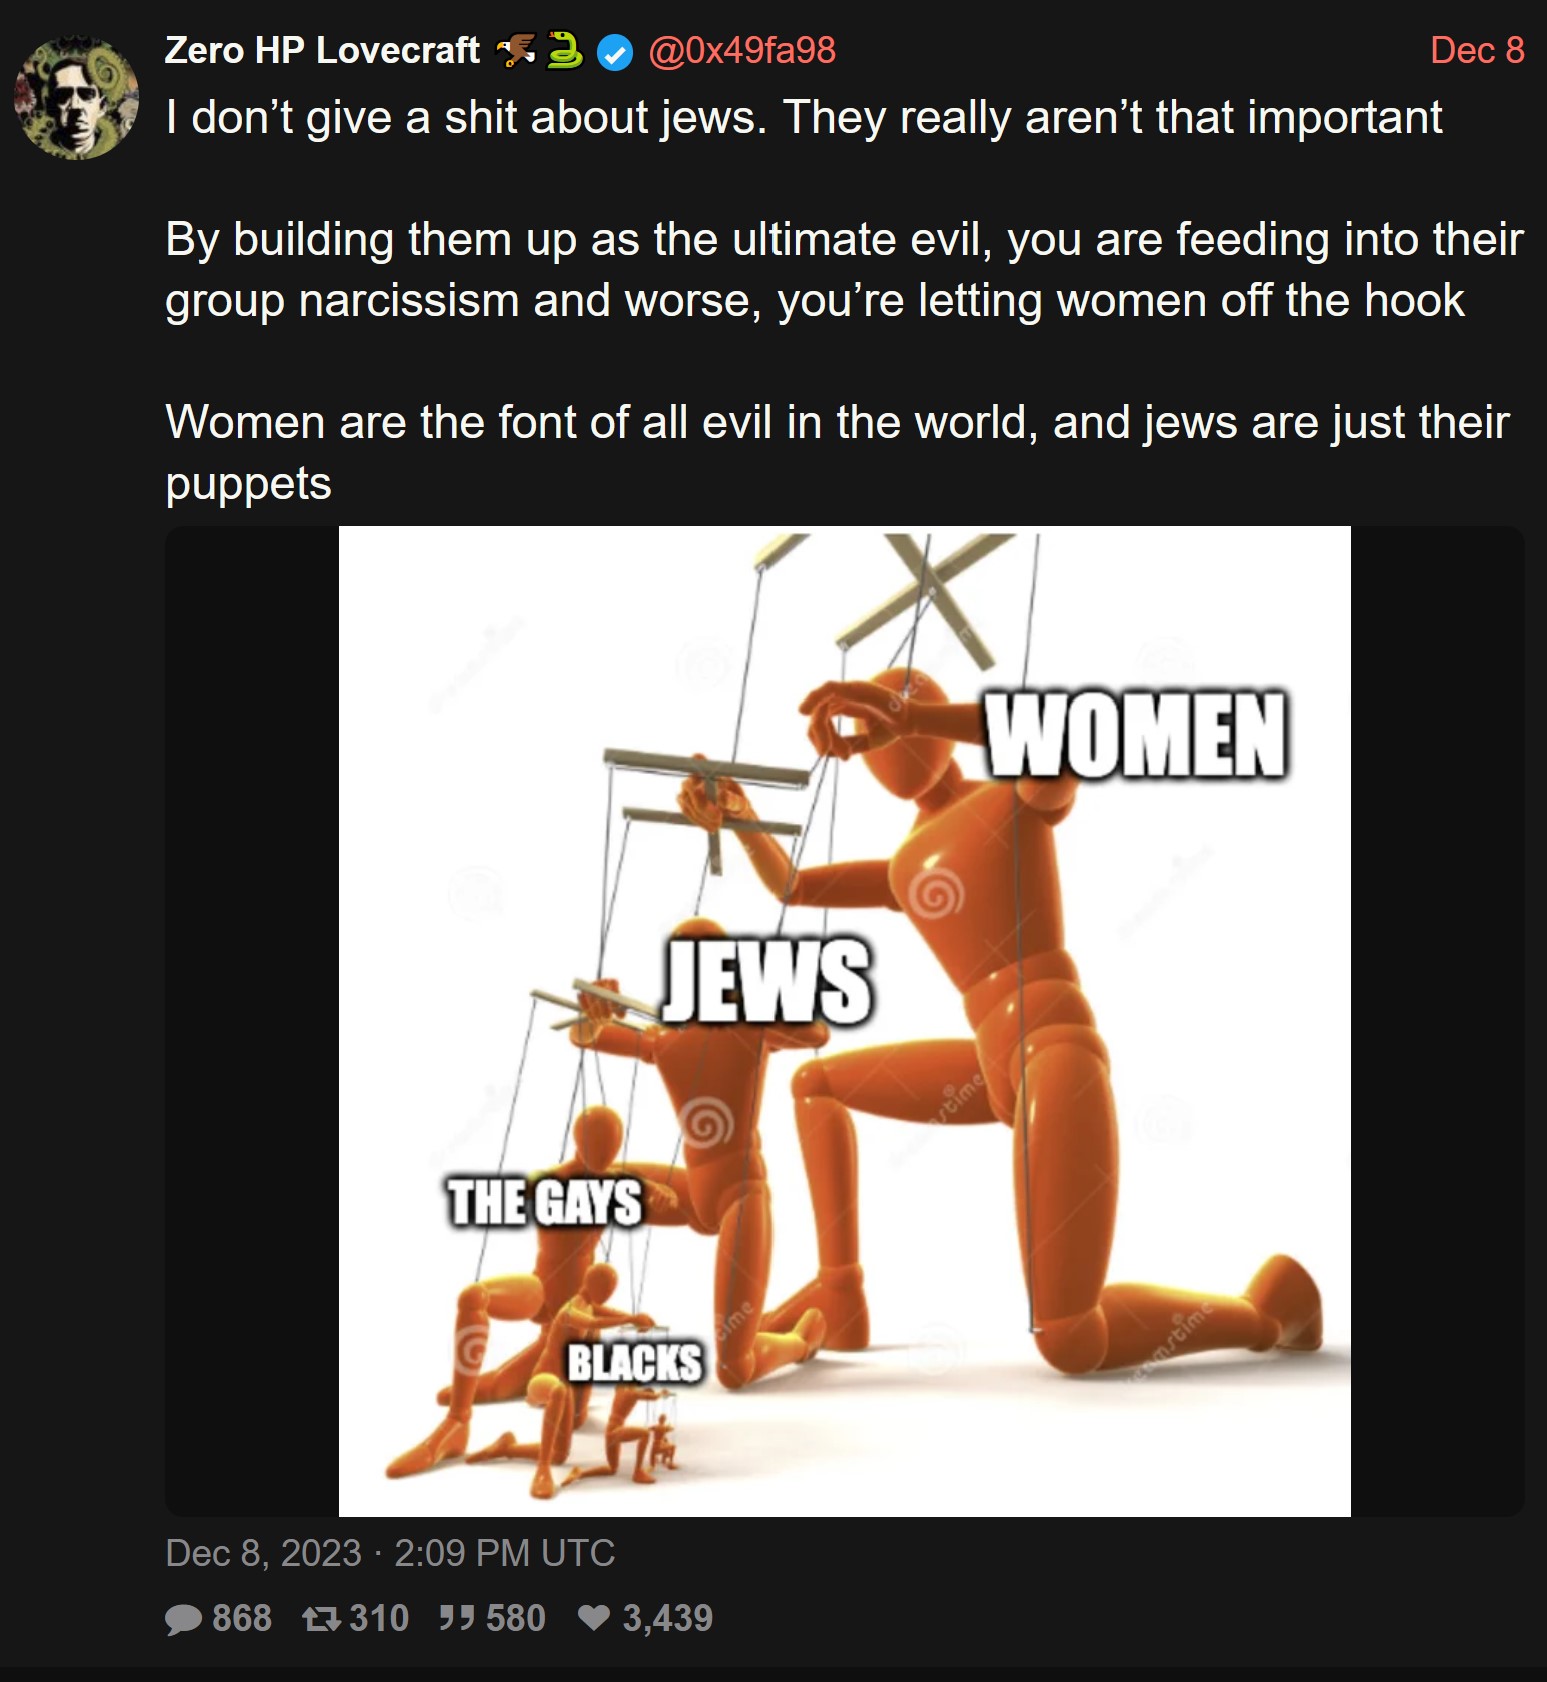Image resolution: width=1547 pixels, height=1682 pixels.
Task: Click the heart likes icon
Action: pos(595,1618)
